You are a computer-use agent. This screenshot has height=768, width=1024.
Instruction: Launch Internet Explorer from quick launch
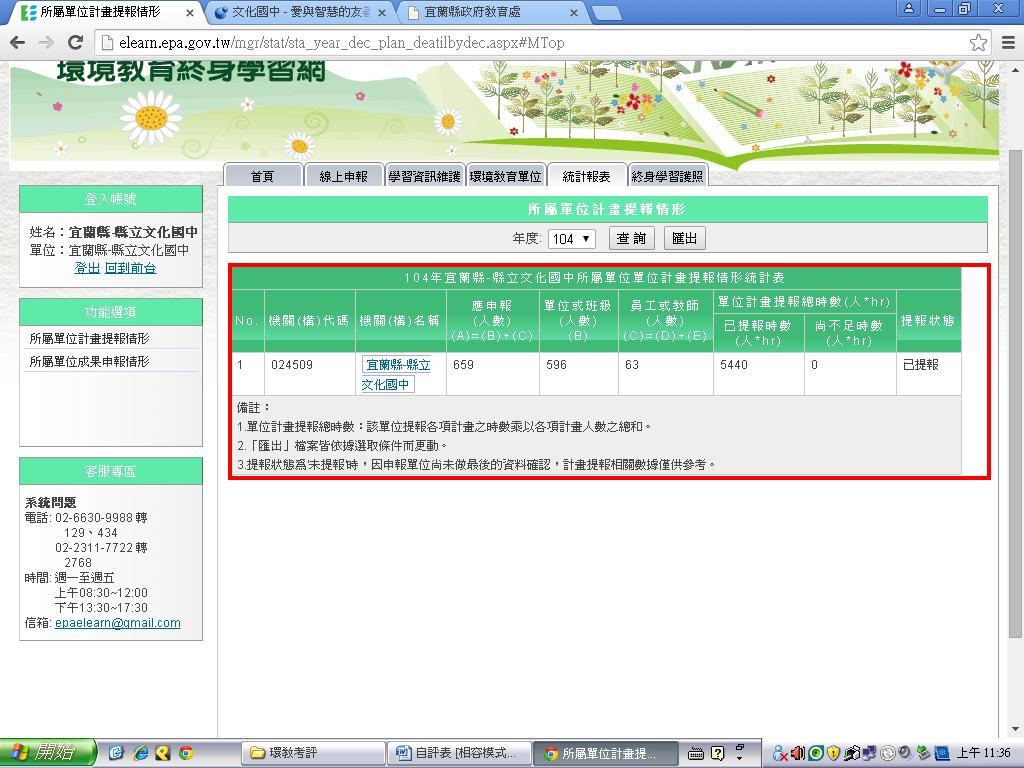(x=140, y=753)
